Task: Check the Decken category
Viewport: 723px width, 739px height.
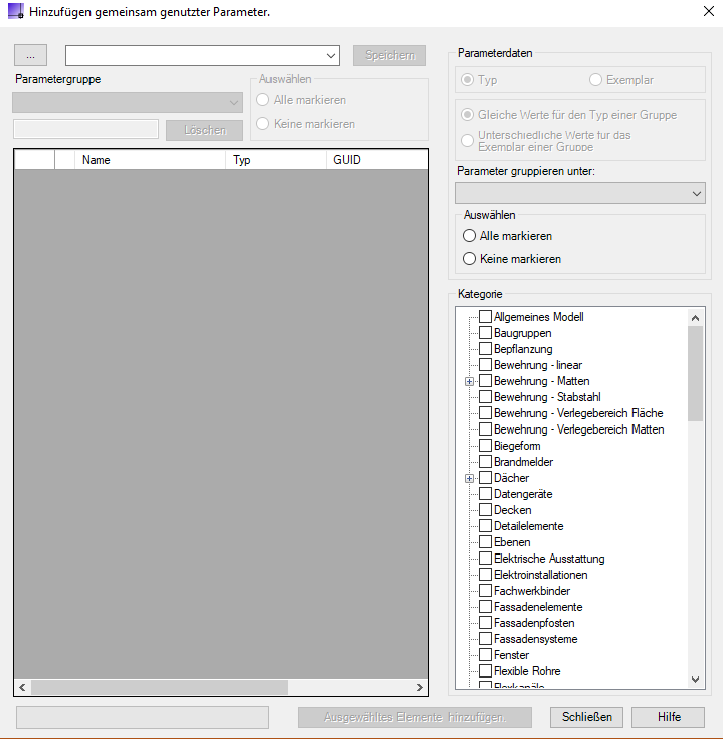Action: (485, 509)
